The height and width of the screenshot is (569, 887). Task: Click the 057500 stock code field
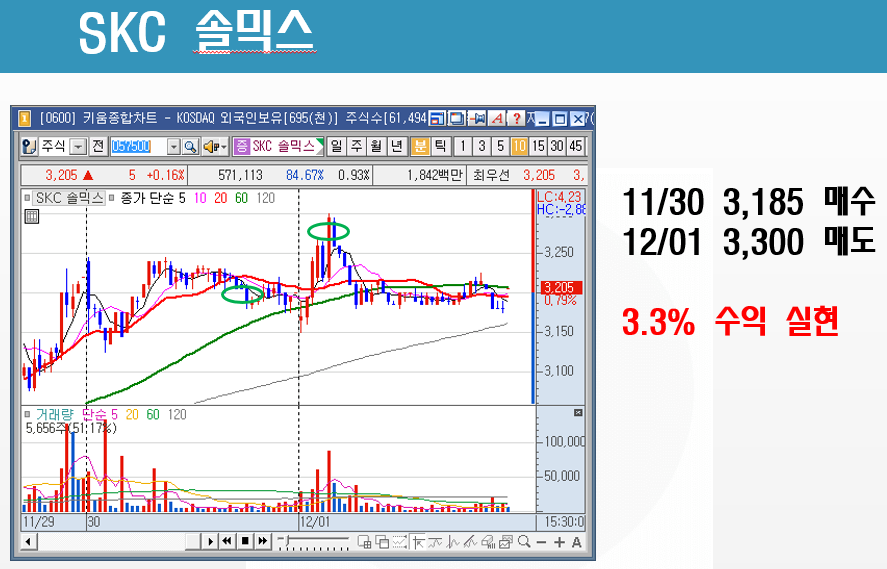click(139, 147)
